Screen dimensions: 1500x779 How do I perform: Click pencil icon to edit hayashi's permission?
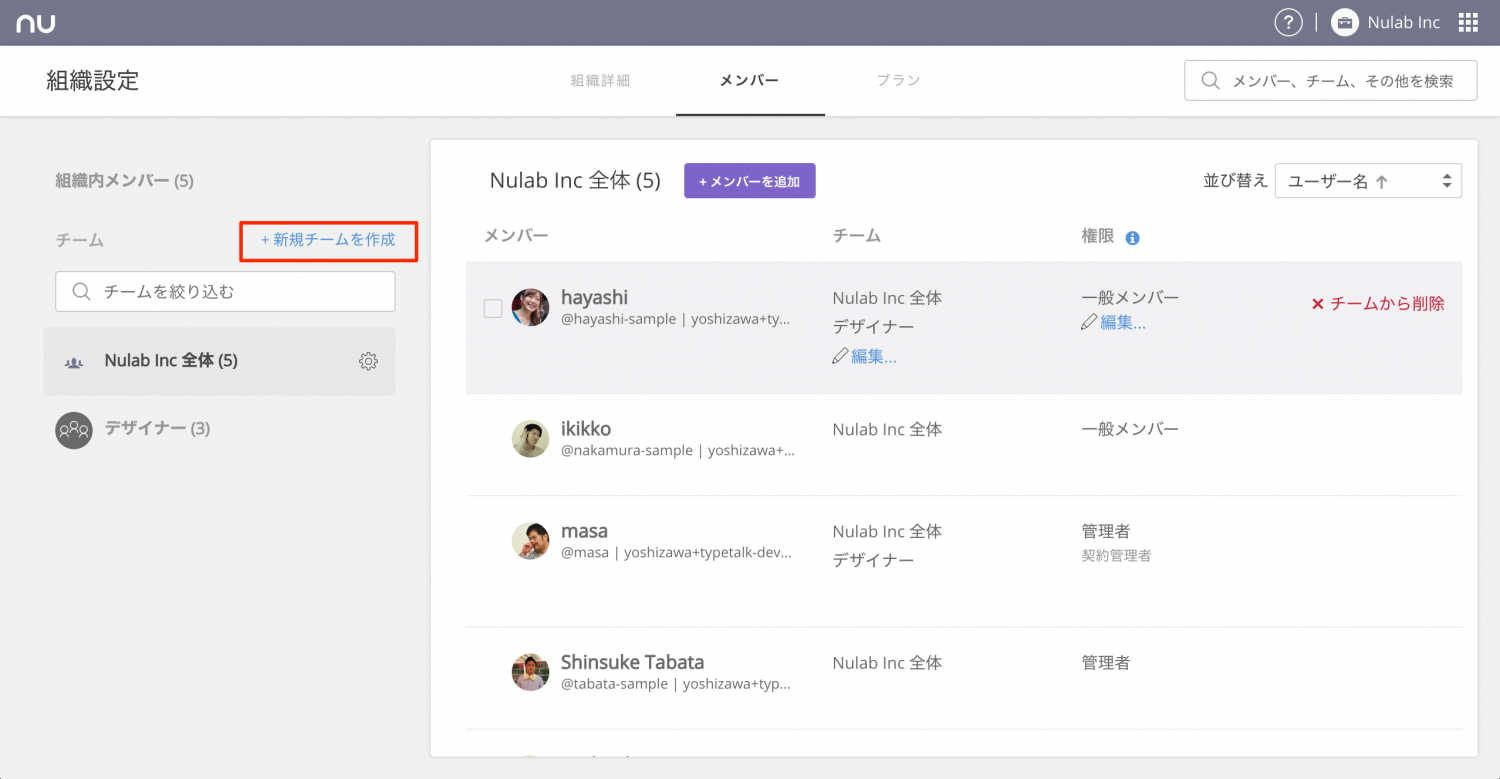(x=1089, y=323)
